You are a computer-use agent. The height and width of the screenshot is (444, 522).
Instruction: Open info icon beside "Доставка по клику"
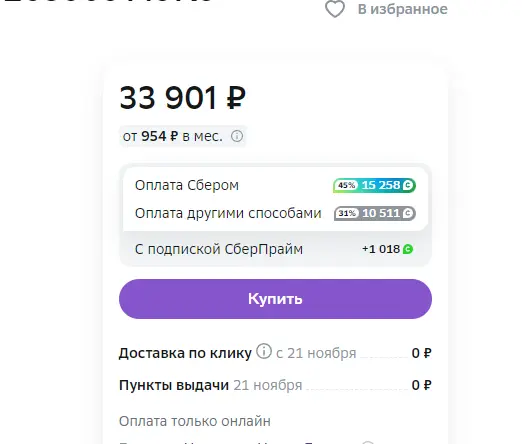point(264,351)
